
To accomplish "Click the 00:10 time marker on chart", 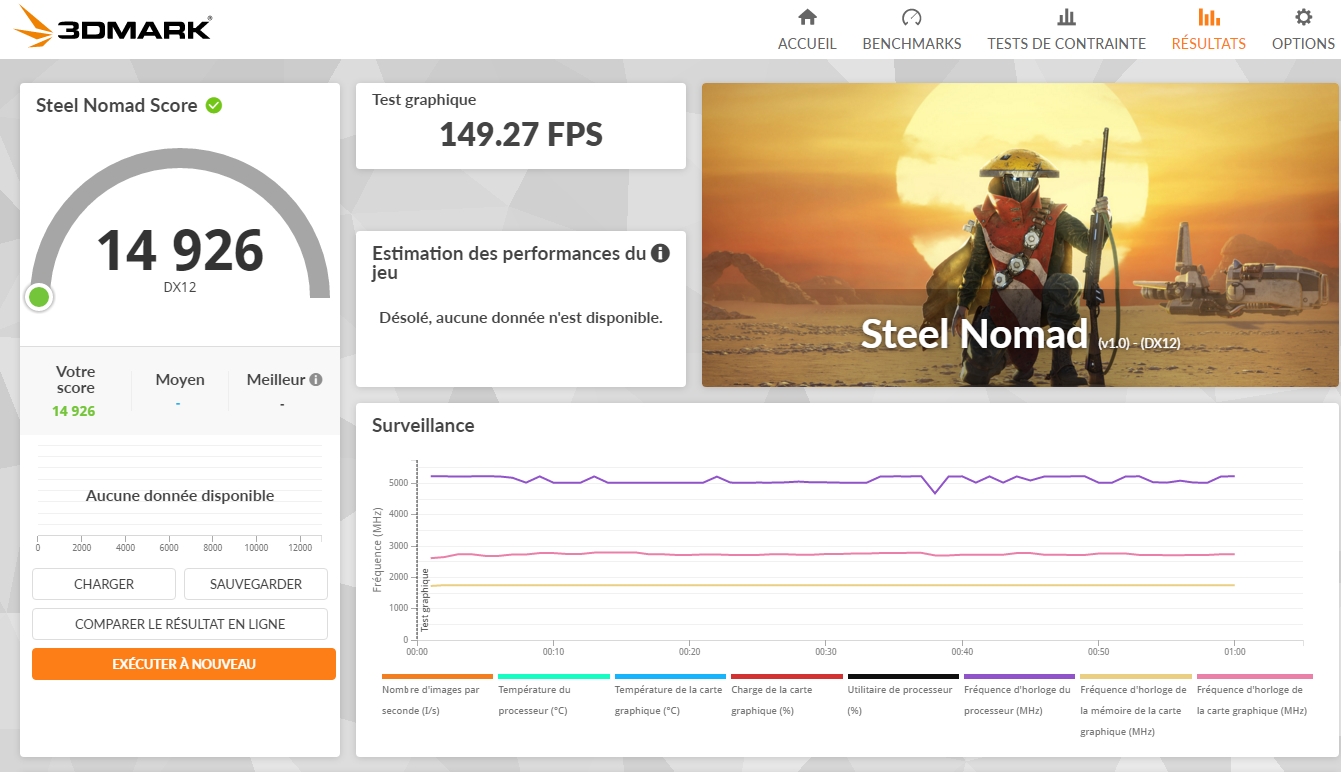I will point(553,651).
